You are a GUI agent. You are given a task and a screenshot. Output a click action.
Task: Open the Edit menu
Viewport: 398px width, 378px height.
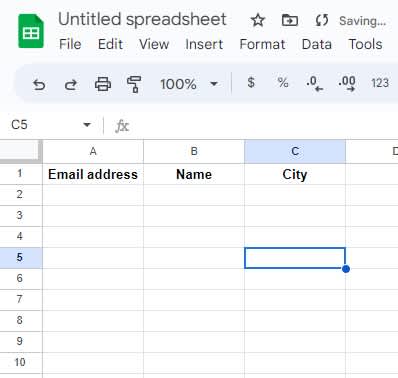(110, 44)
